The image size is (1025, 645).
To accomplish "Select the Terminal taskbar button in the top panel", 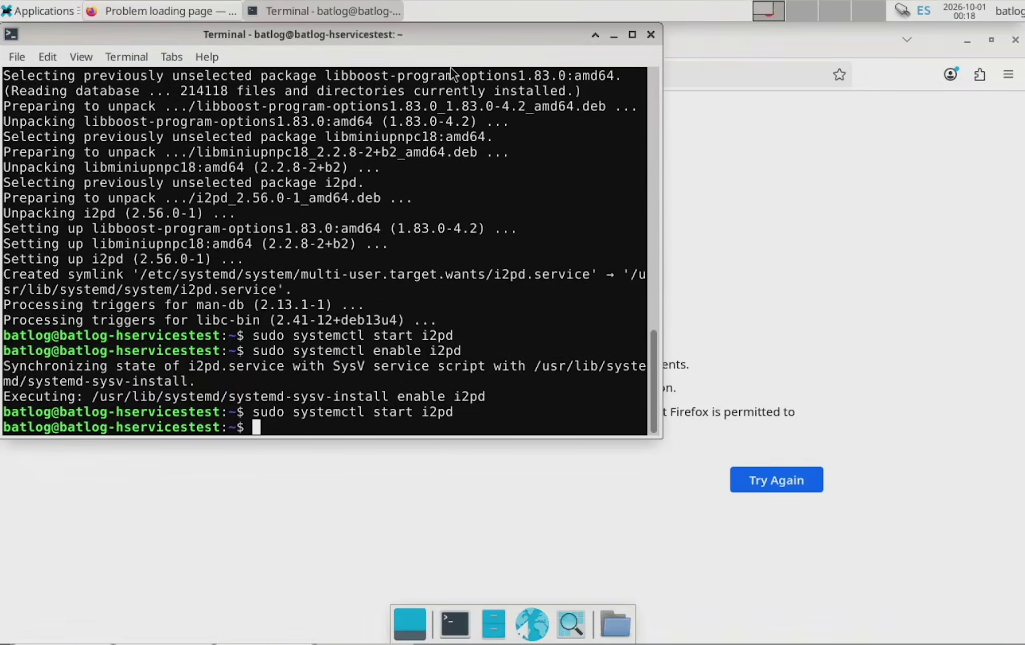I will [x=324, y=10].
